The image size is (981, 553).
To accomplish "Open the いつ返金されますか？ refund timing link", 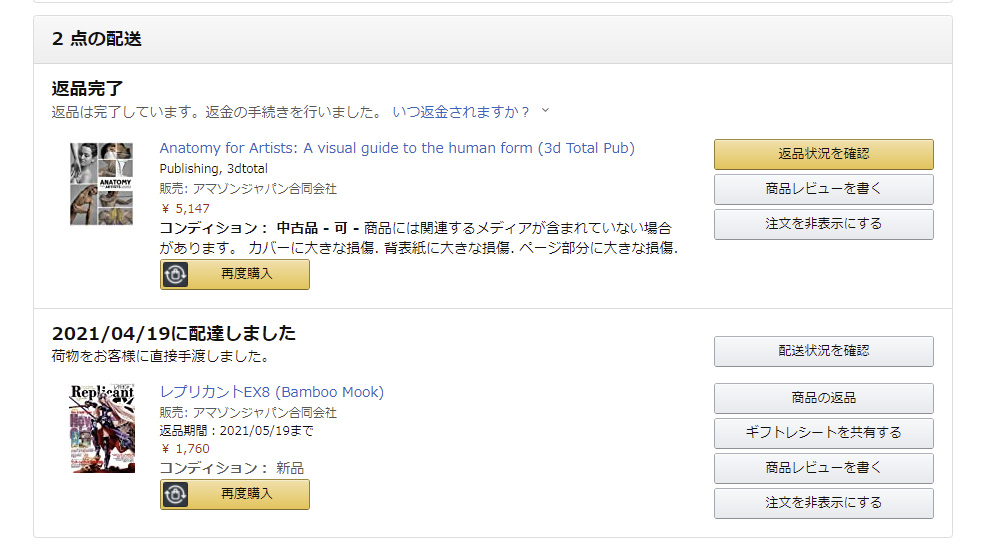I will tap(461, 112).
